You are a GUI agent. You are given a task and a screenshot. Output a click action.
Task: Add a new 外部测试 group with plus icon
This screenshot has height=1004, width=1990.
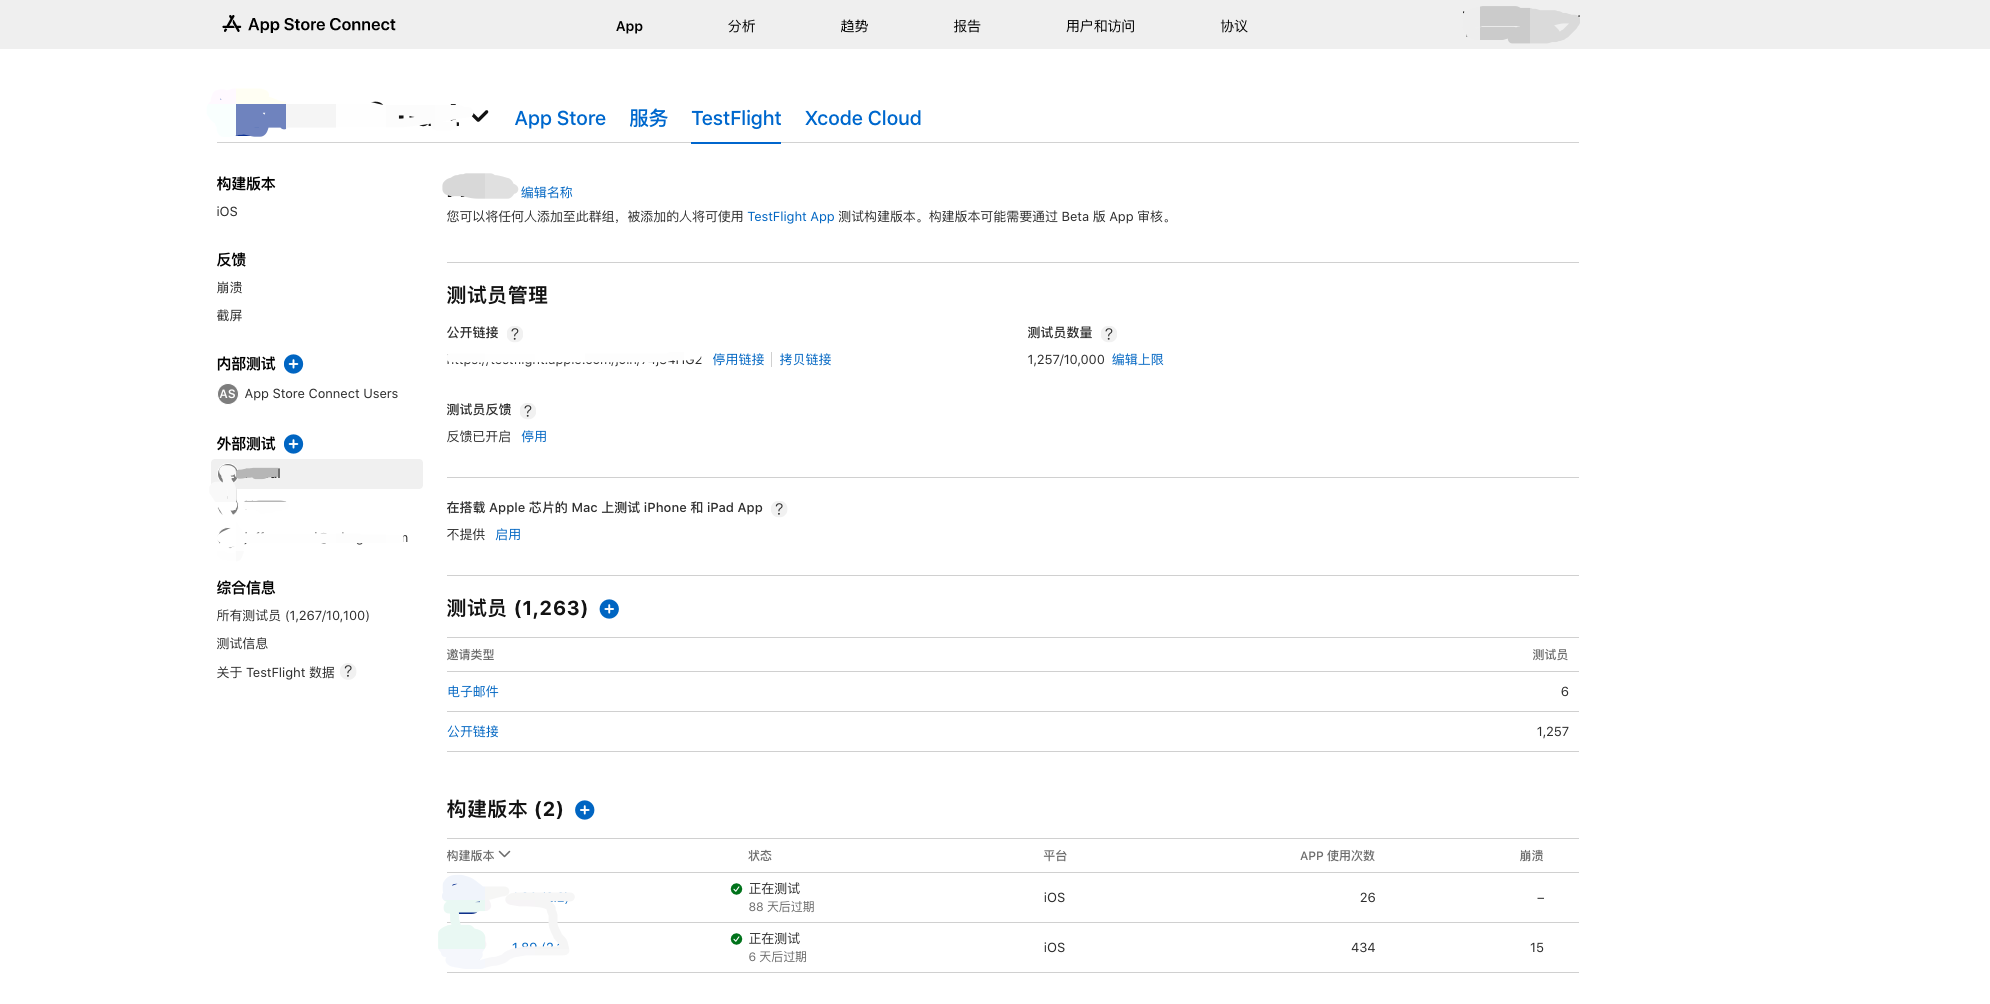294,444
